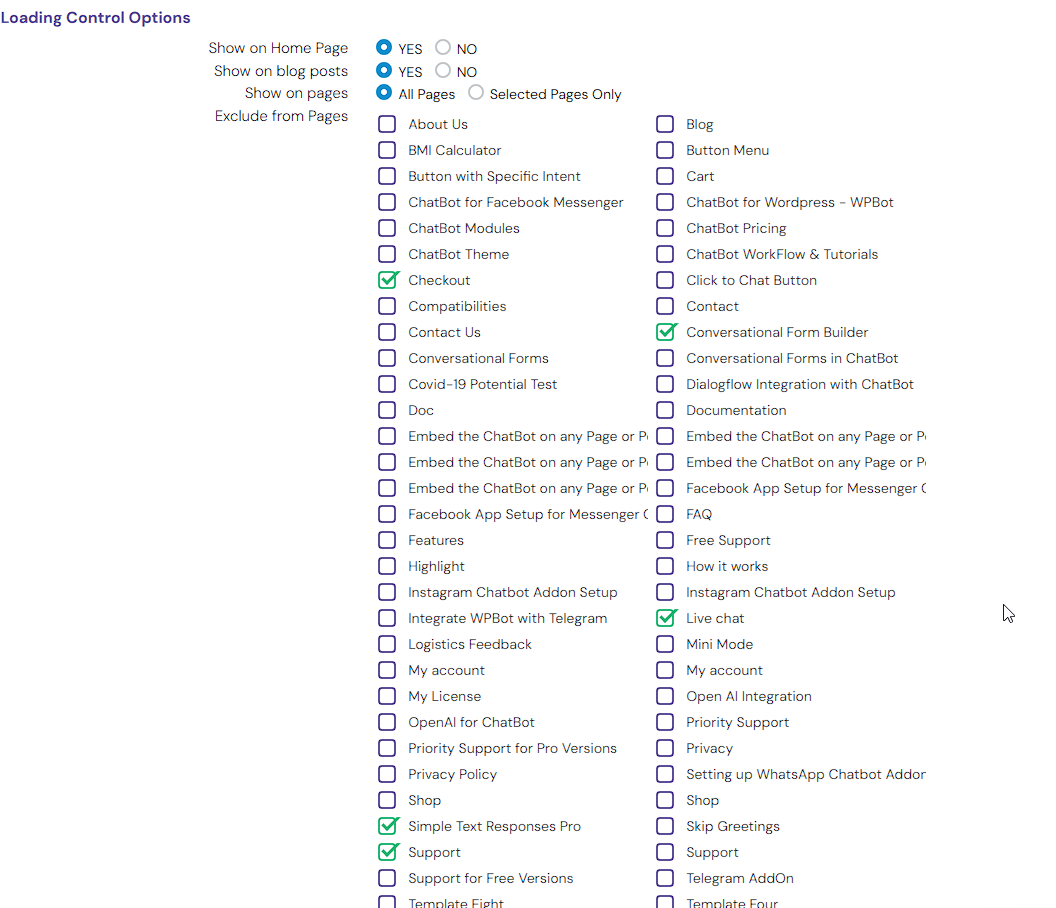Uncheck Conversational Form Builder checkbox
1056x908 pixels.
(666, 332)
